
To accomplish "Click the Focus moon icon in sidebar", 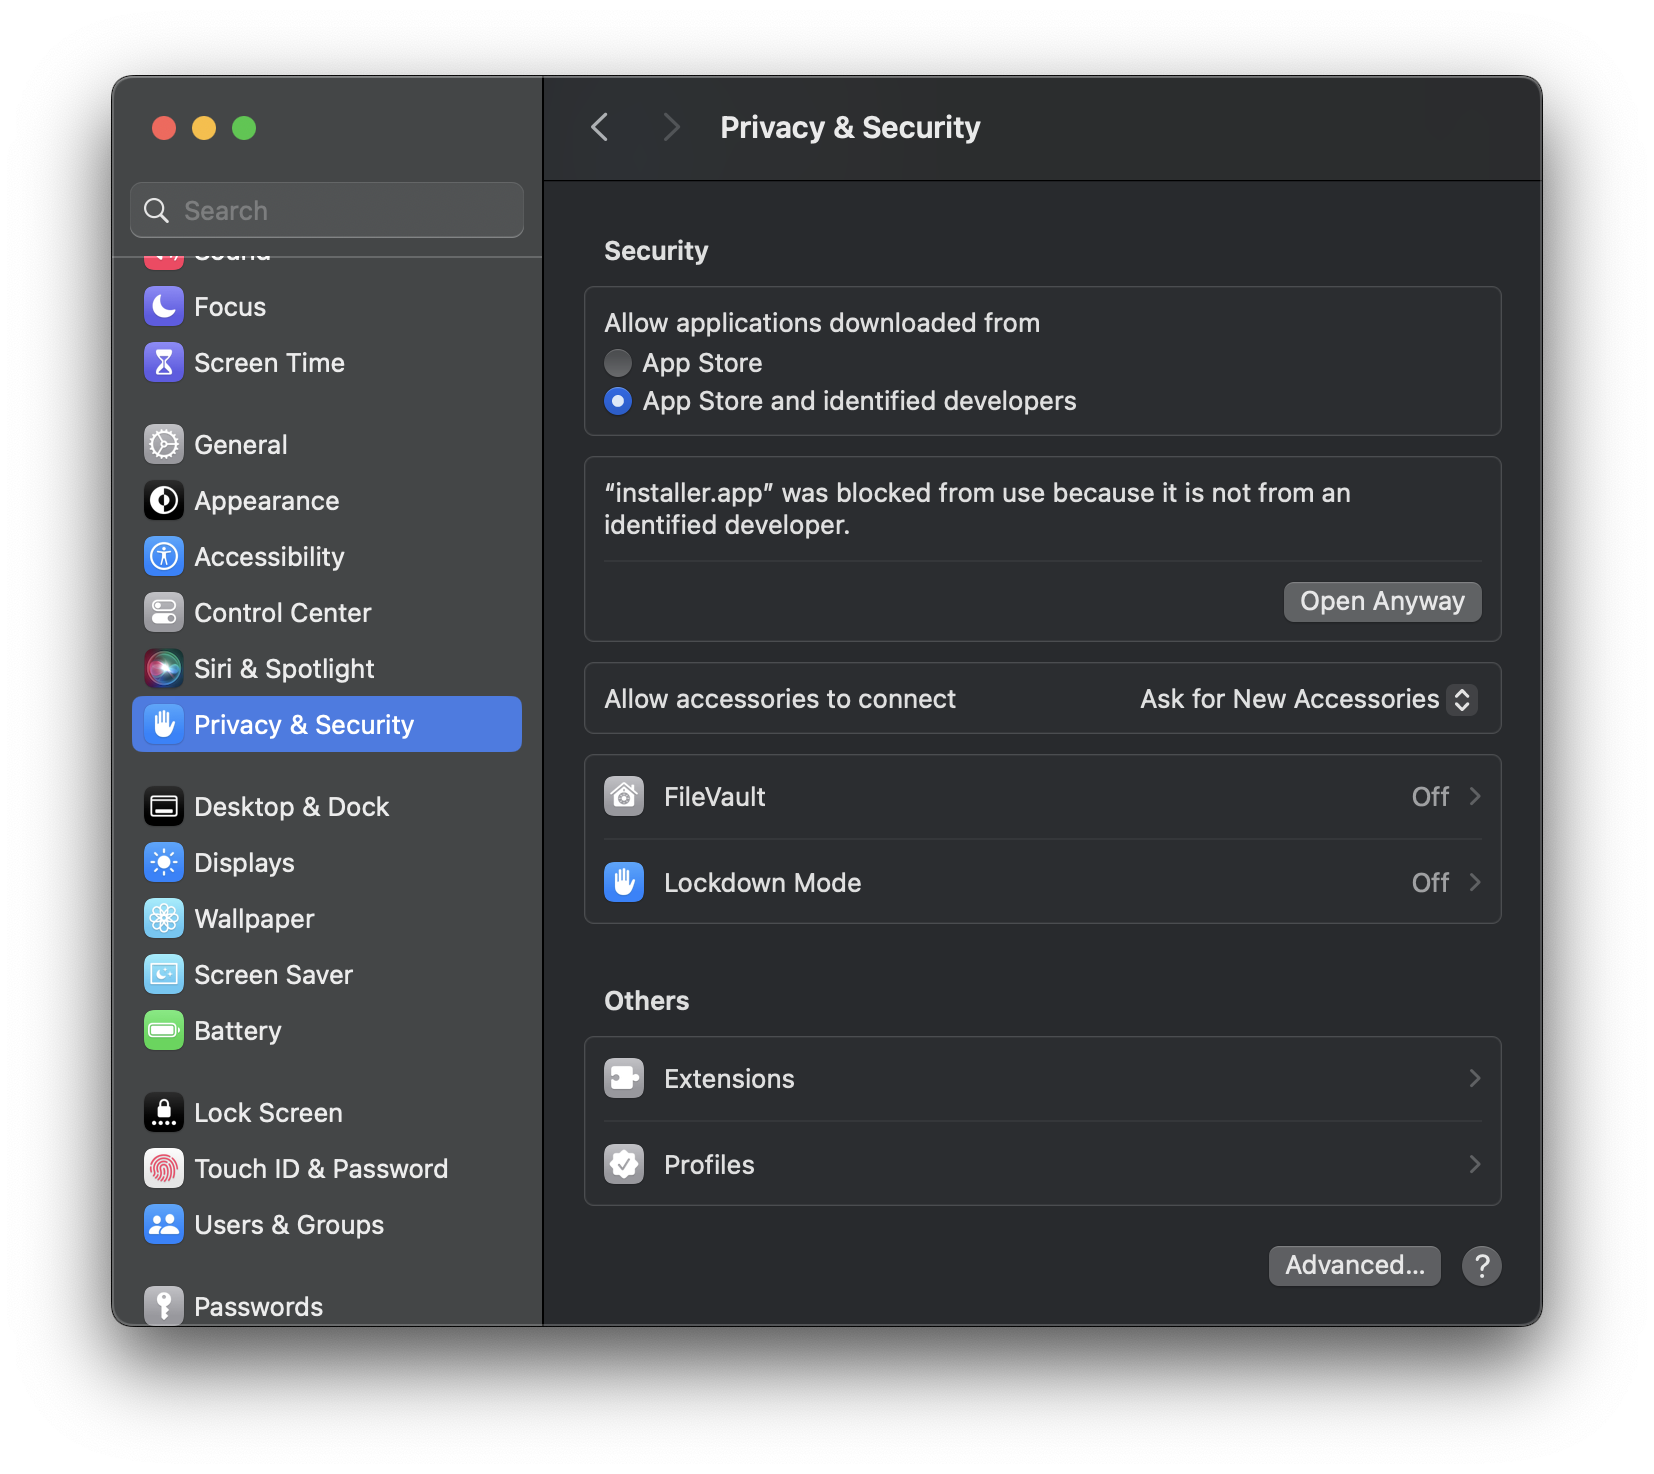I will 164,306.
